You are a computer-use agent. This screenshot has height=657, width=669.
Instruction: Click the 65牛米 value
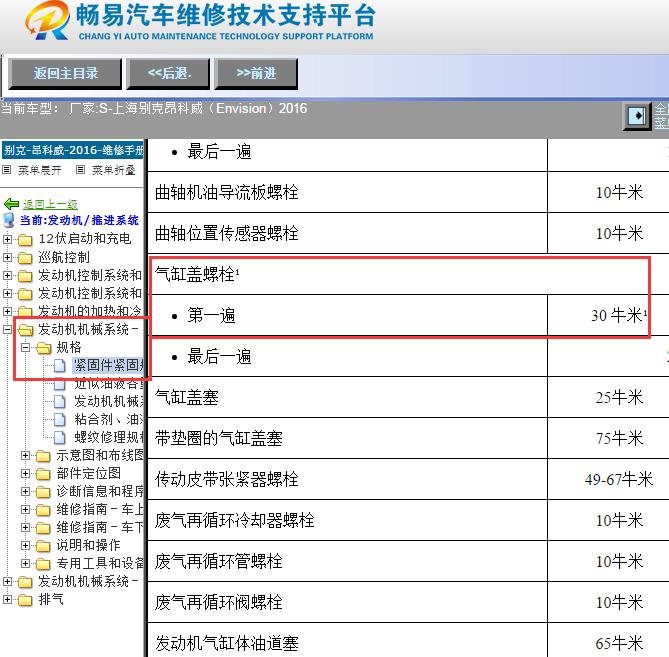tap(619, 643)
